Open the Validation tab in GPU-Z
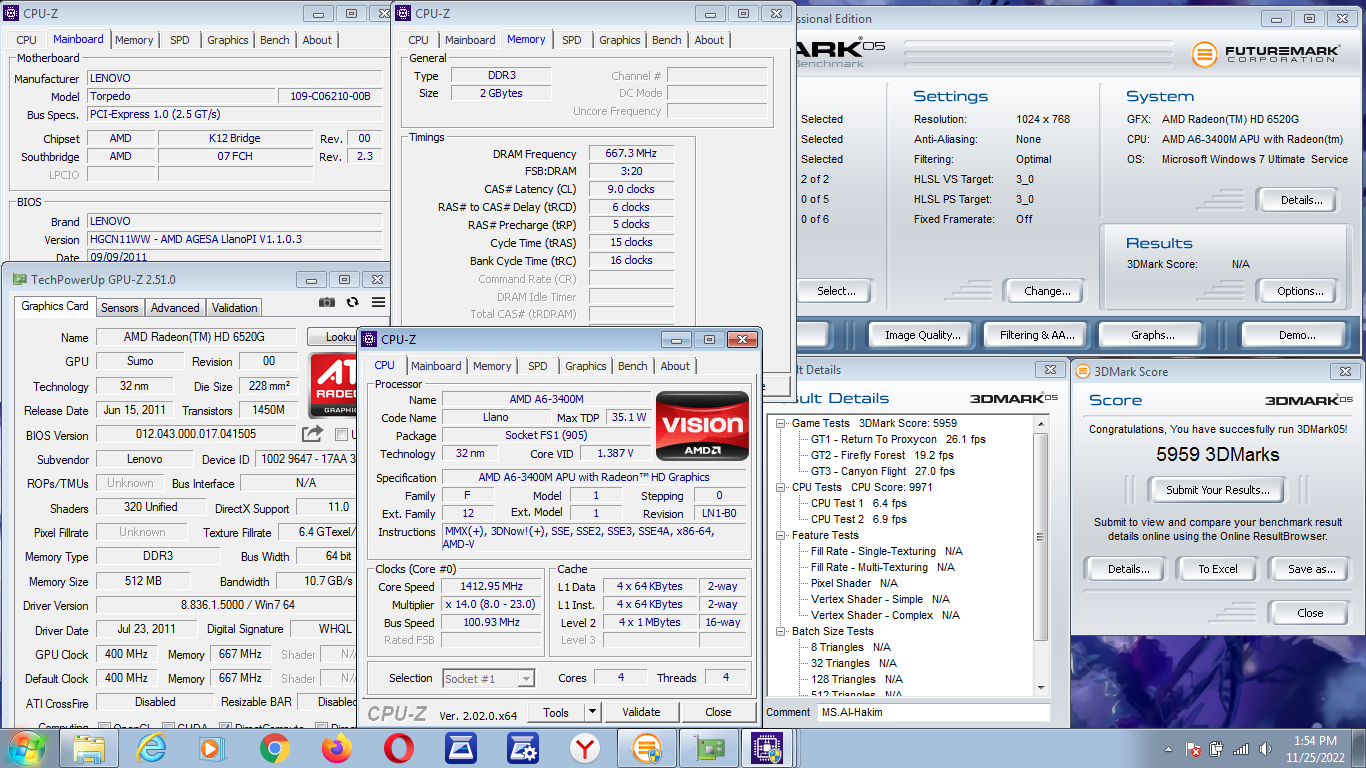Viewport: 1366px width, 768px height. click(235, 308)
